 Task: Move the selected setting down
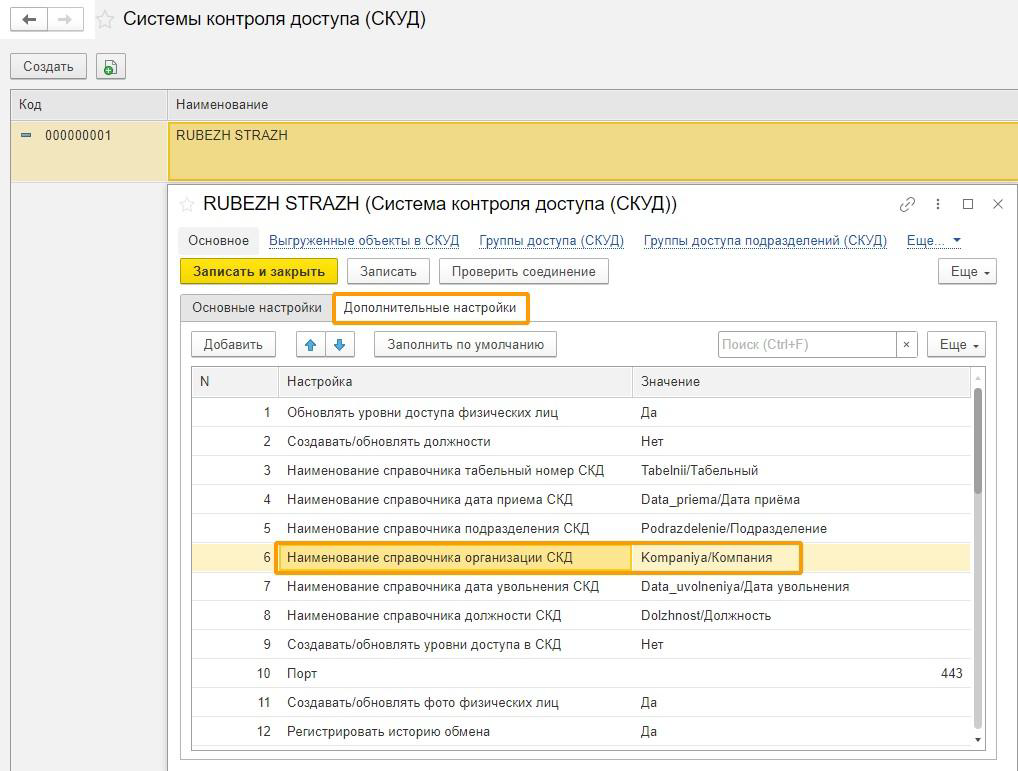point(339,345)
